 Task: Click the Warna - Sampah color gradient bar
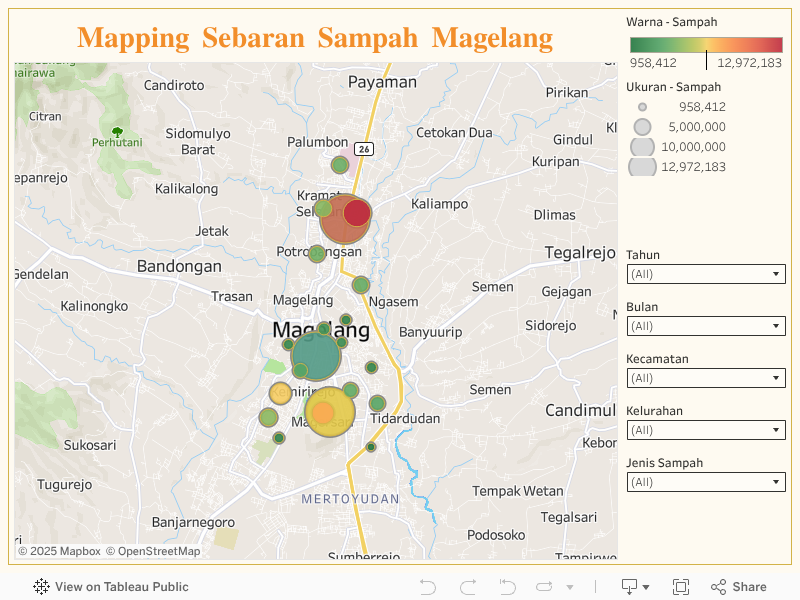(x=706, y=44)
